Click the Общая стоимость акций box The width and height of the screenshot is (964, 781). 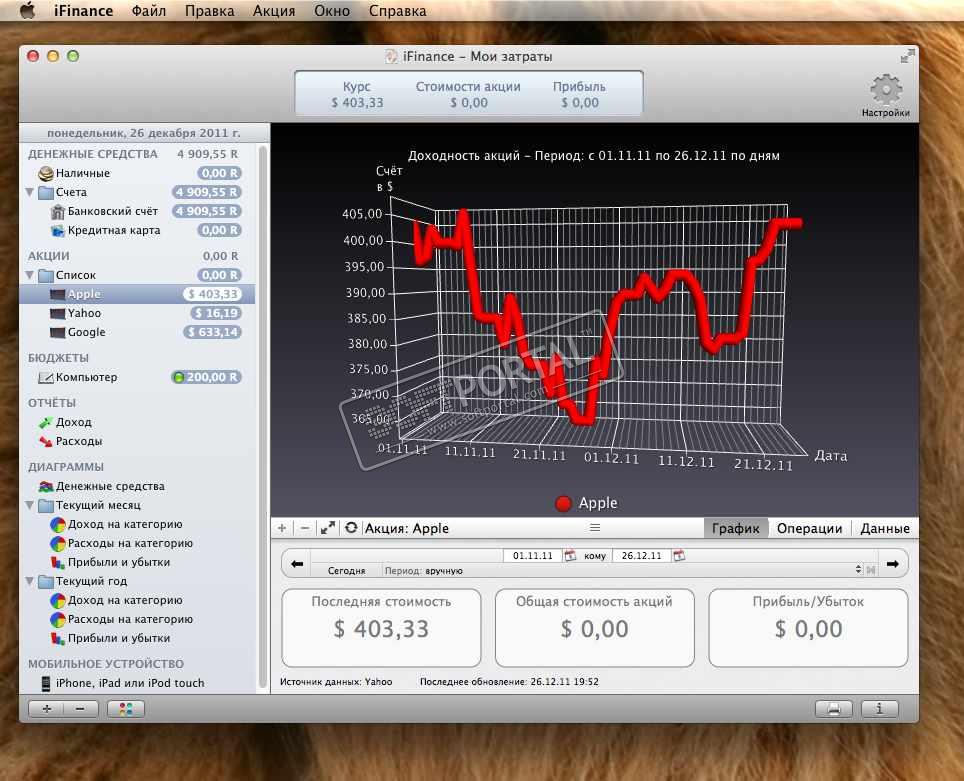[x=595, y=628]
